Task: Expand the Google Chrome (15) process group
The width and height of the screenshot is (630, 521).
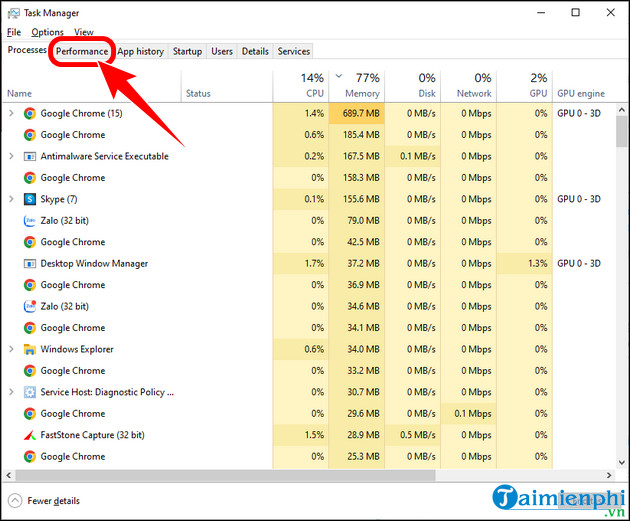Action: click(x=11, y=114)
